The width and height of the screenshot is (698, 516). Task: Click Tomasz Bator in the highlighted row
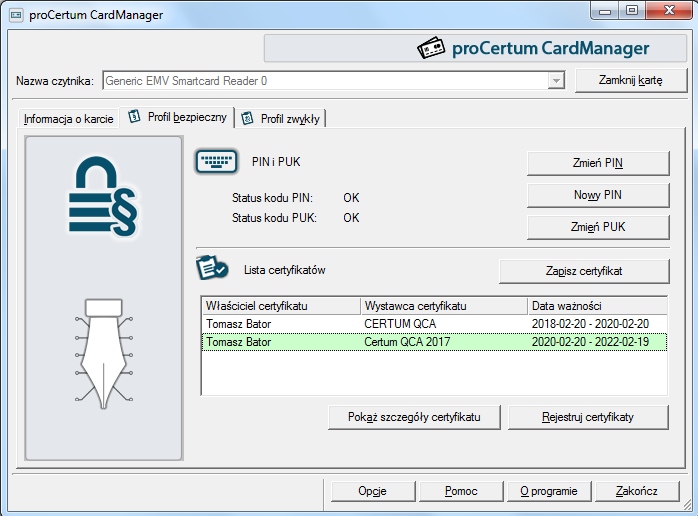click(x=239, y=342)
